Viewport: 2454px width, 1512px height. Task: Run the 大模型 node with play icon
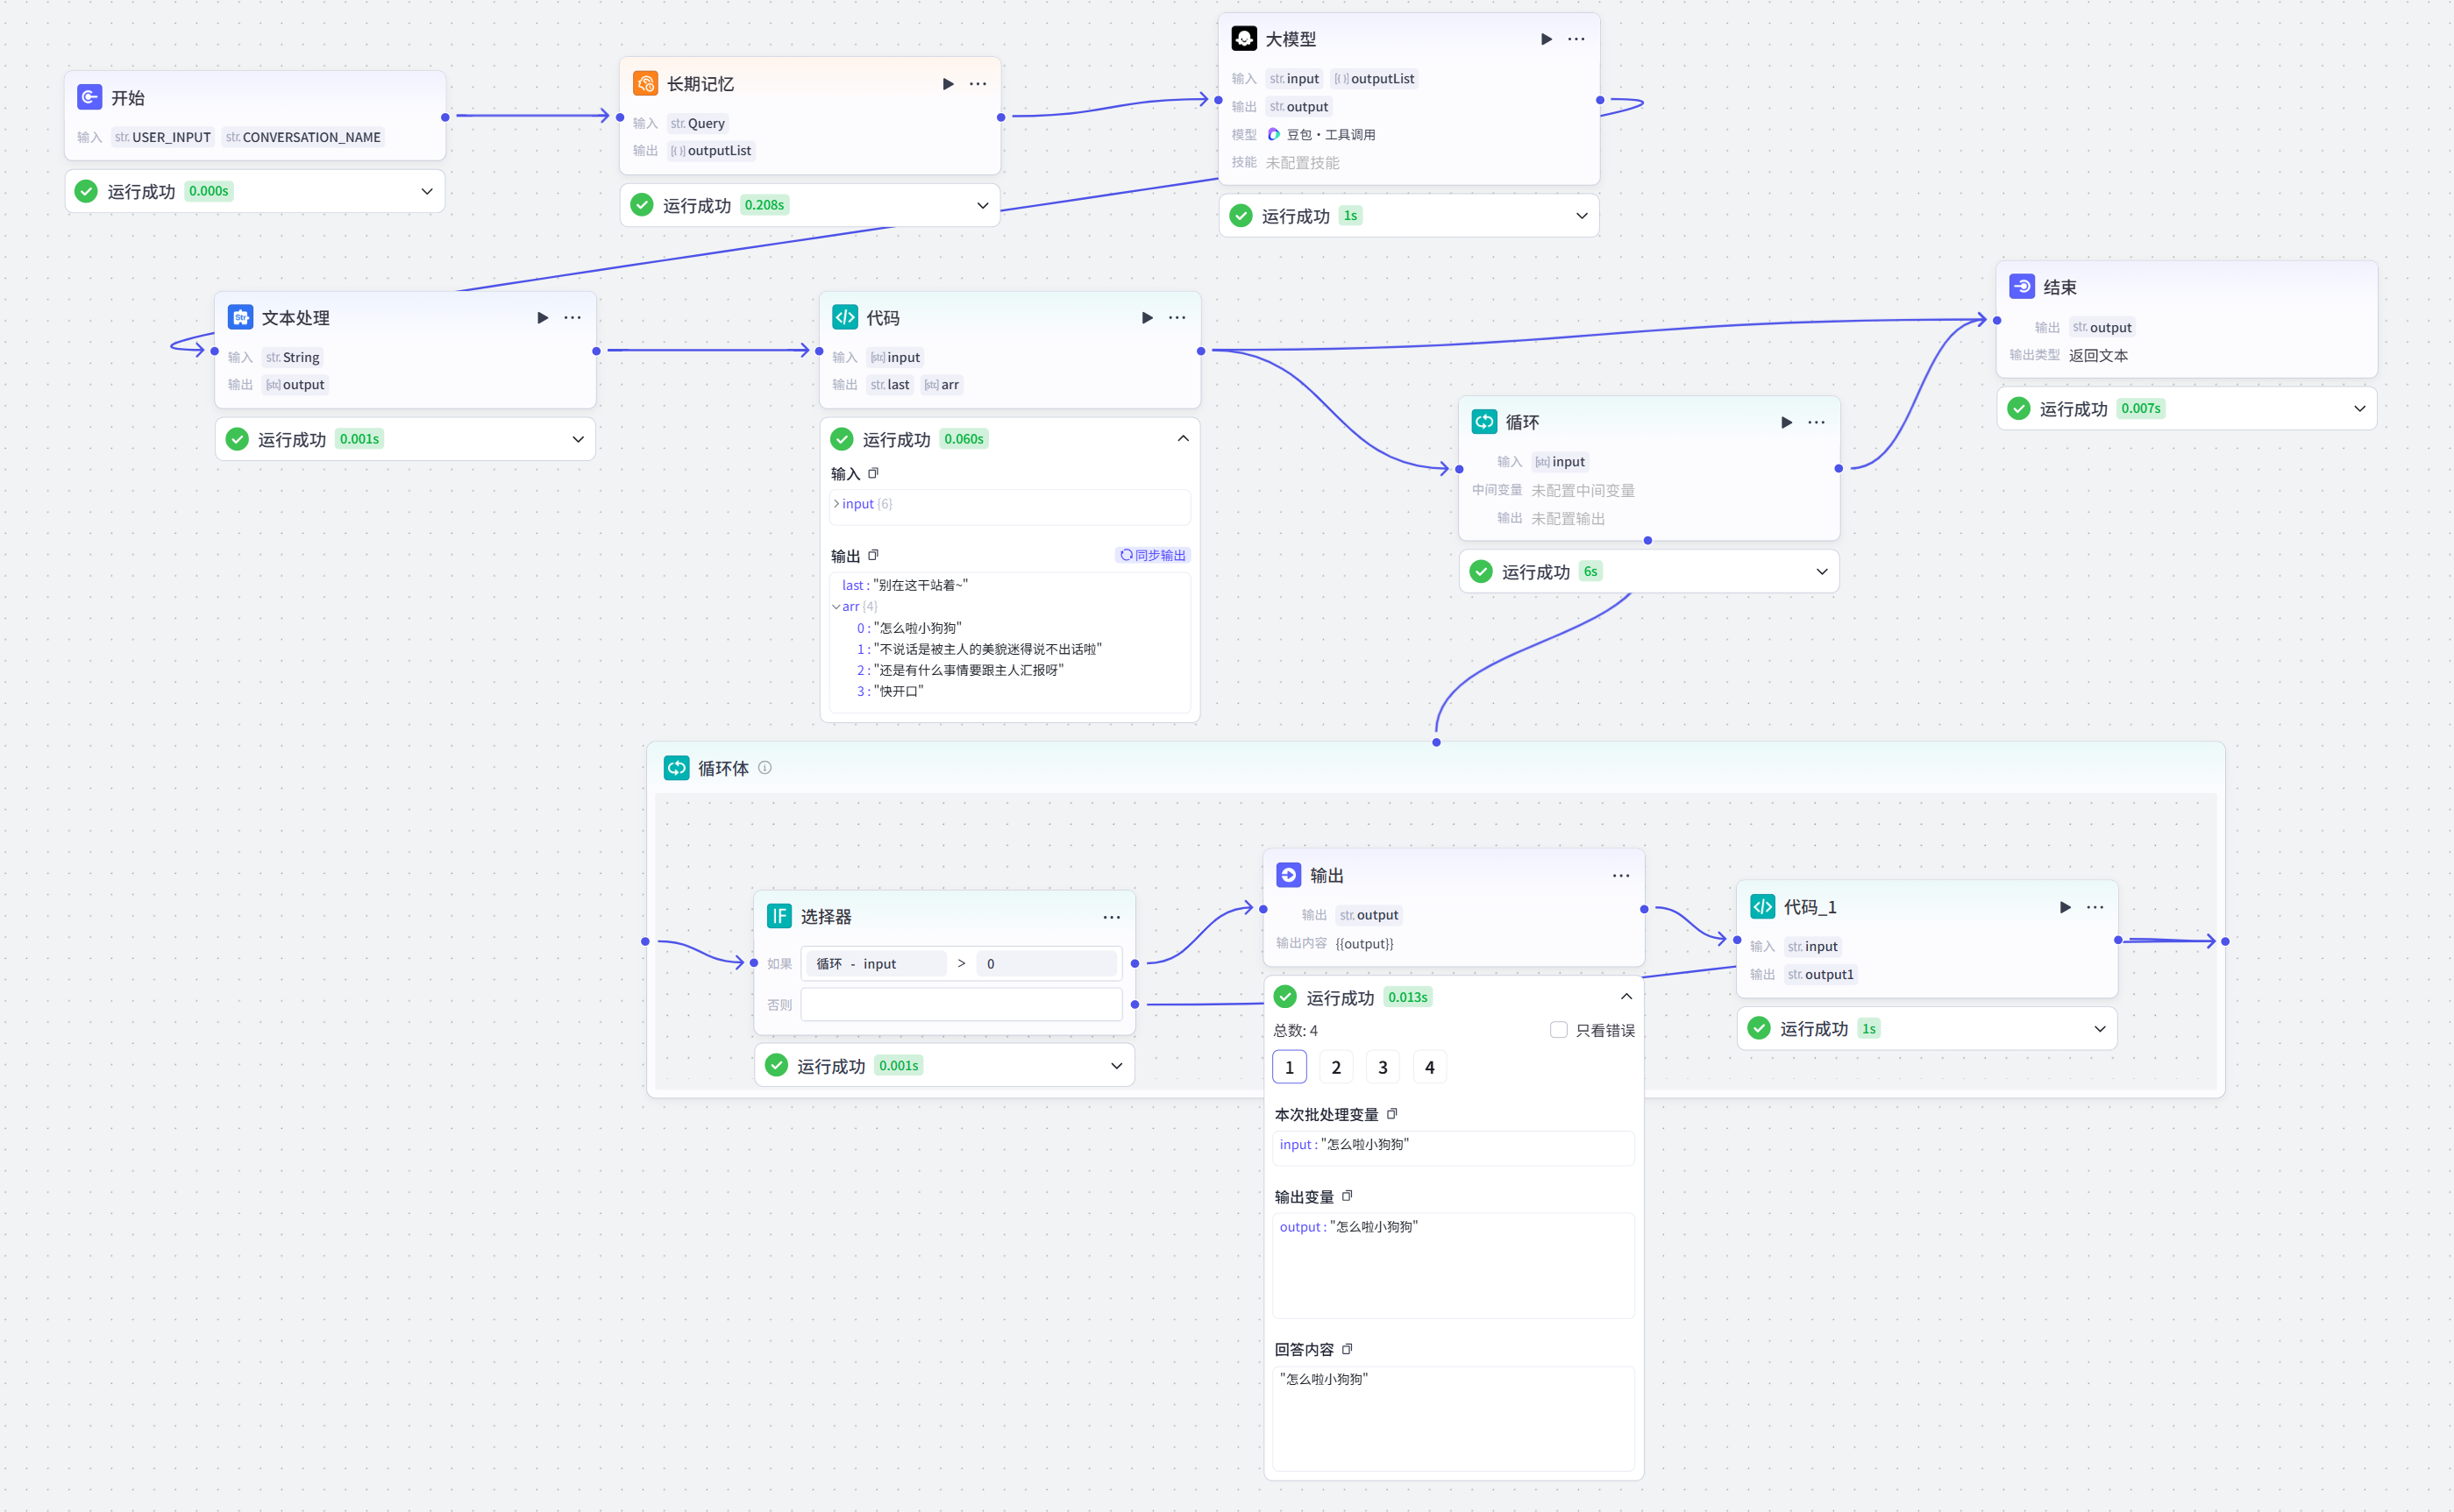pos(1546,39)
